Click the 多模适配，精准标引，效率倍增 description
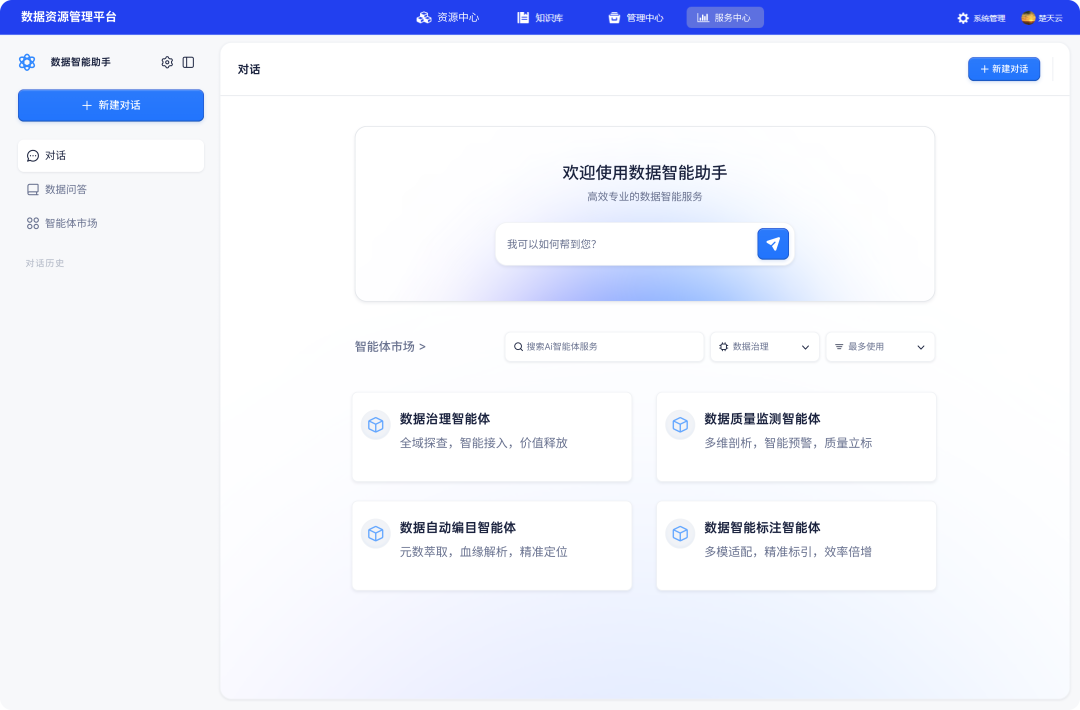The image size is (1080, 710). 788,552
